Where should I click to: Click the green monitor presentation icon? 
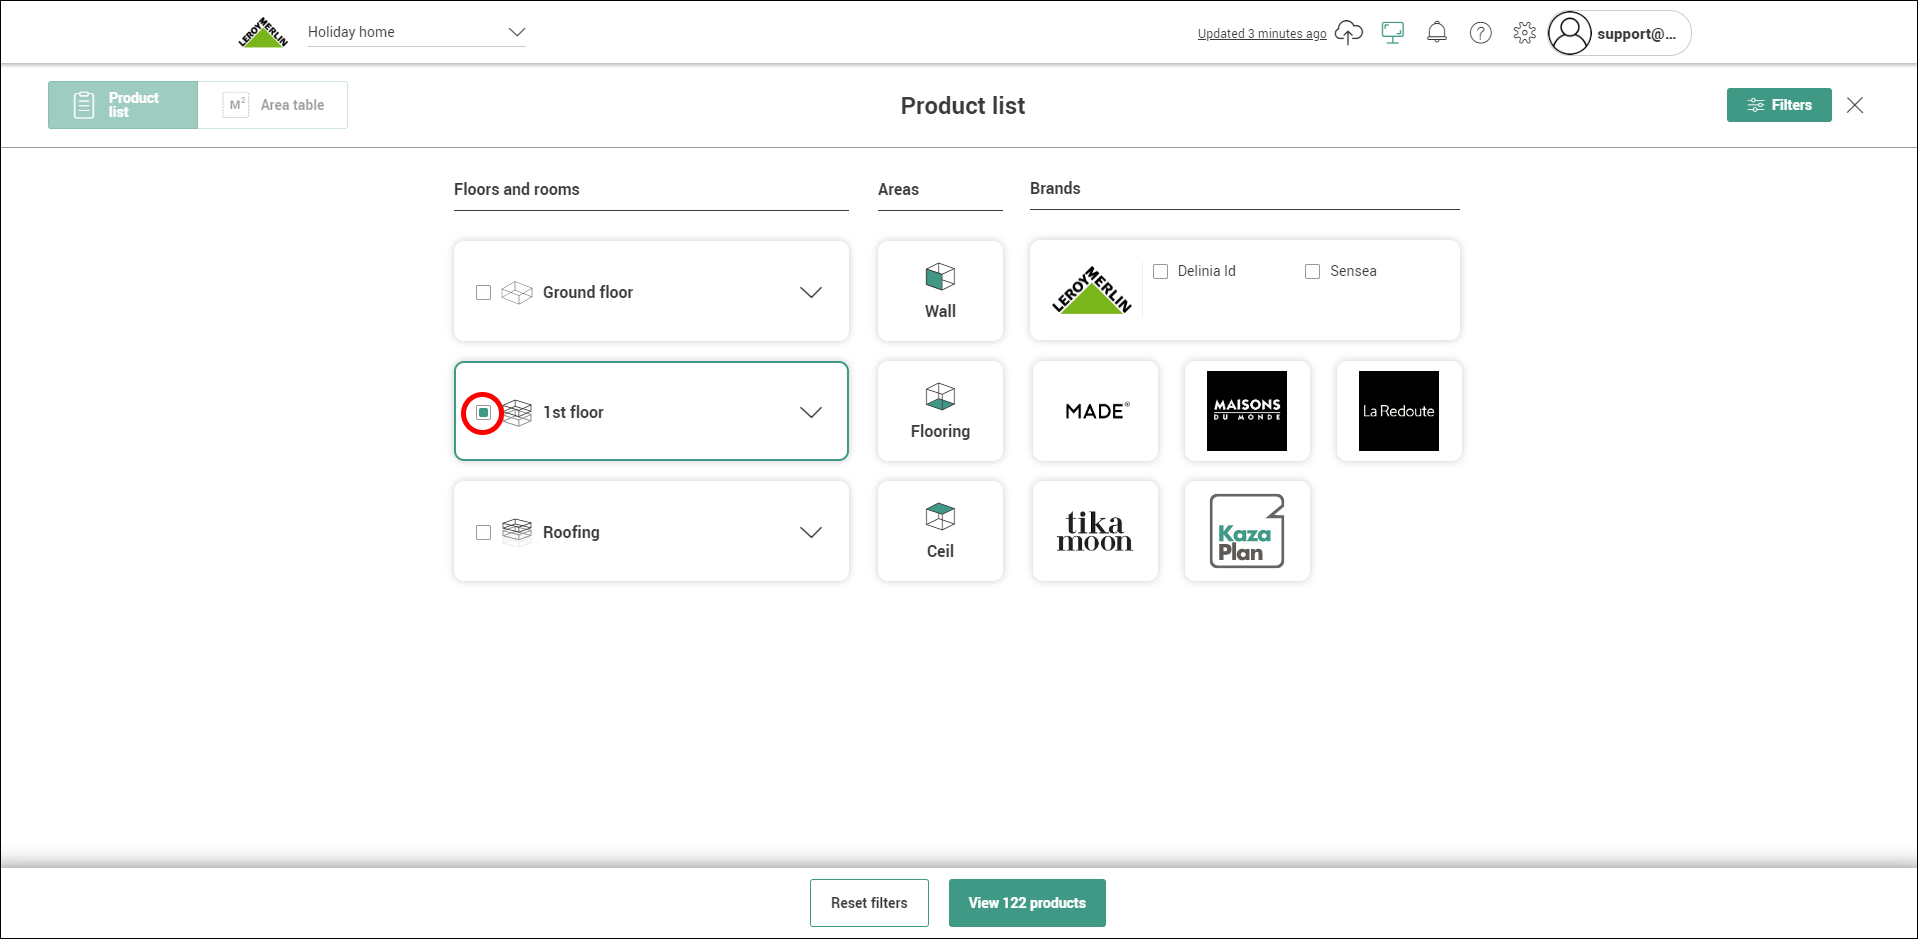tap(1392, 33)
